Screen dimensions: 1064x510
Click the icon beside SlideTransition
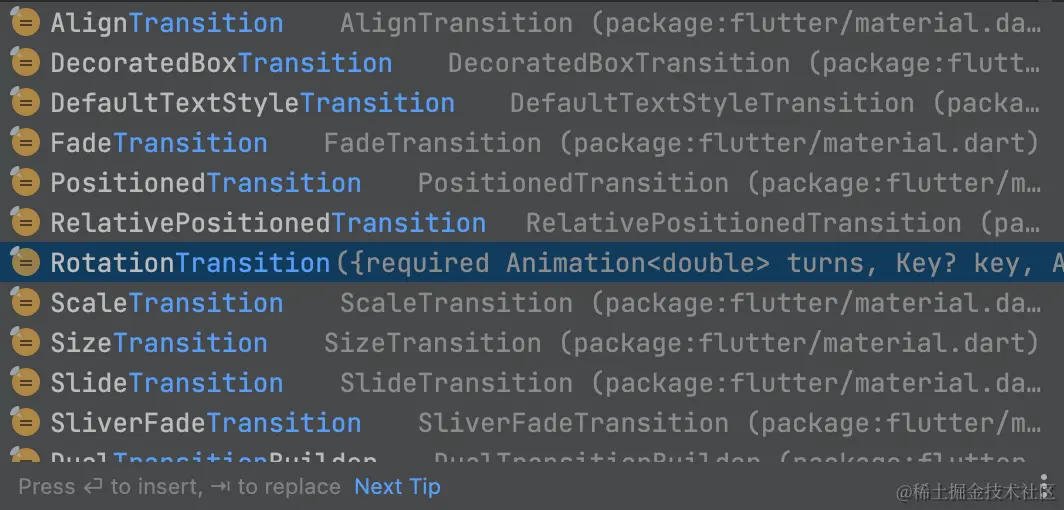coord(24,383)
